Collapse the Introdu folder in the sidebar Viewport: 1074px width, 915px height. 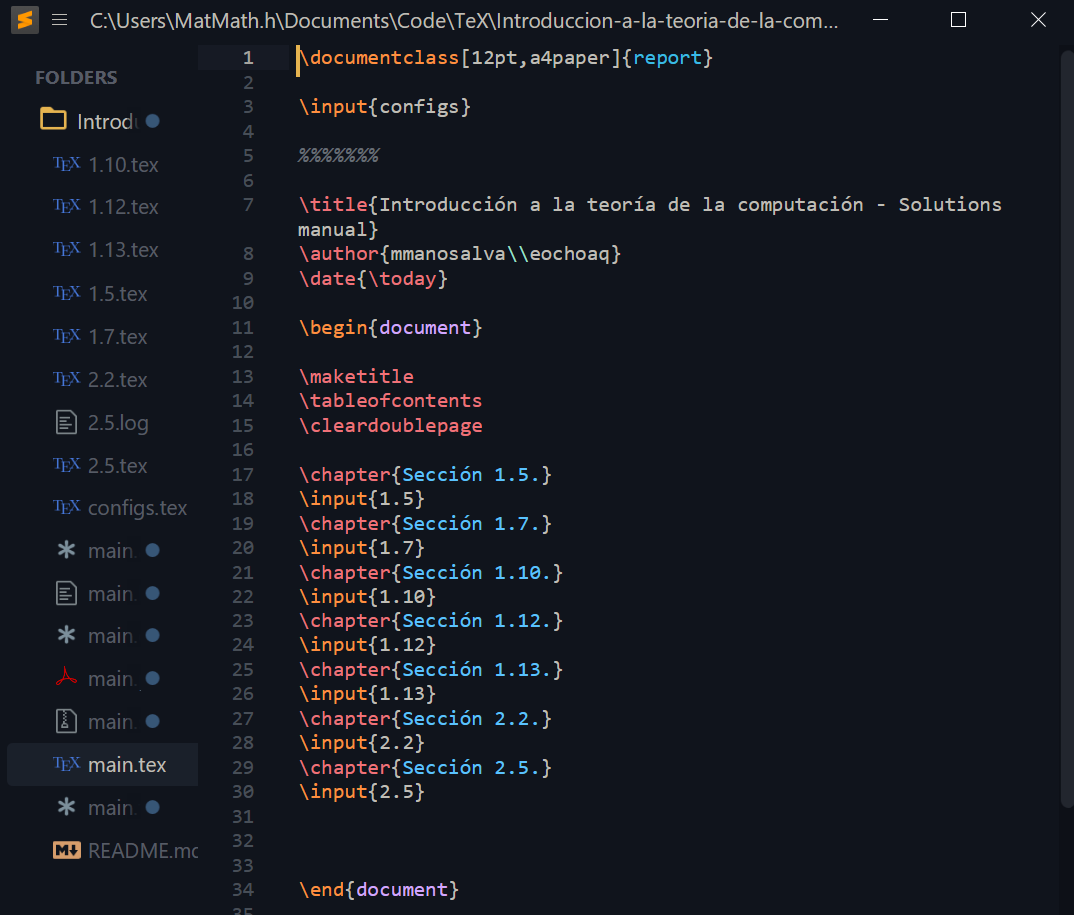coord(53,120)
